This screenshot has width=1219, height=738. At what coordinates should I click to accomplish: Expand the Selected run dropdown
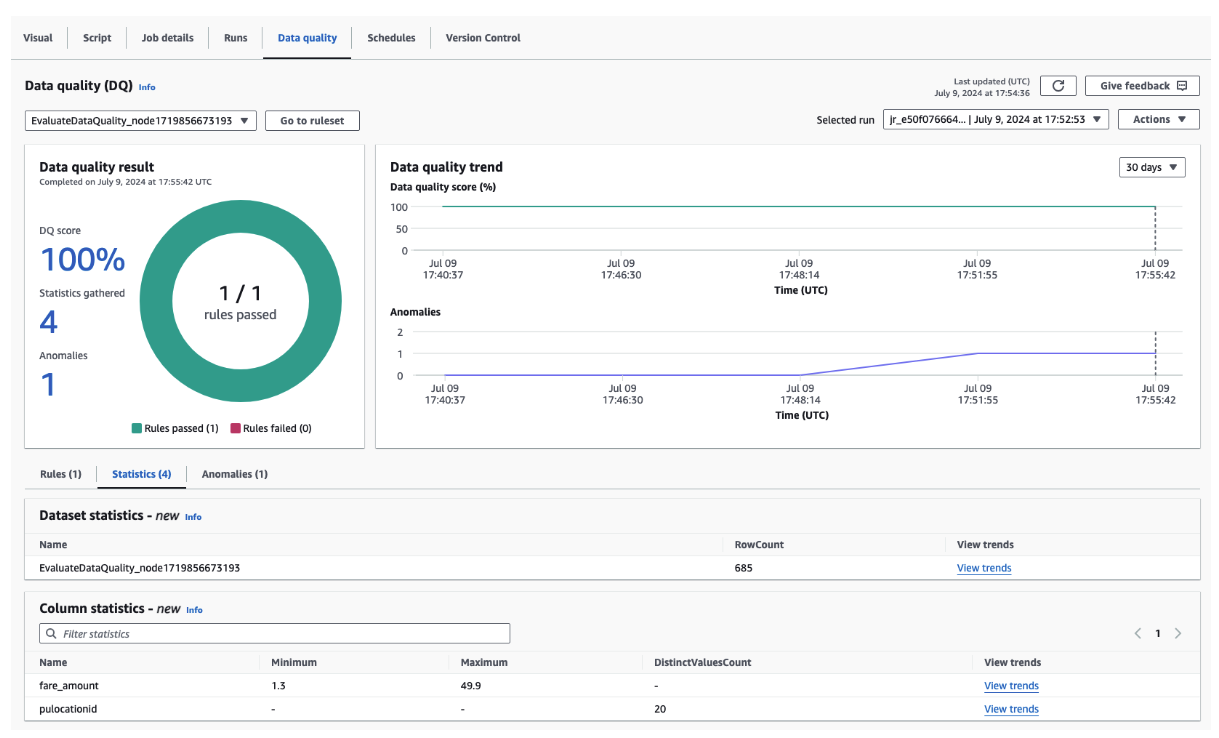click(995, 120)
